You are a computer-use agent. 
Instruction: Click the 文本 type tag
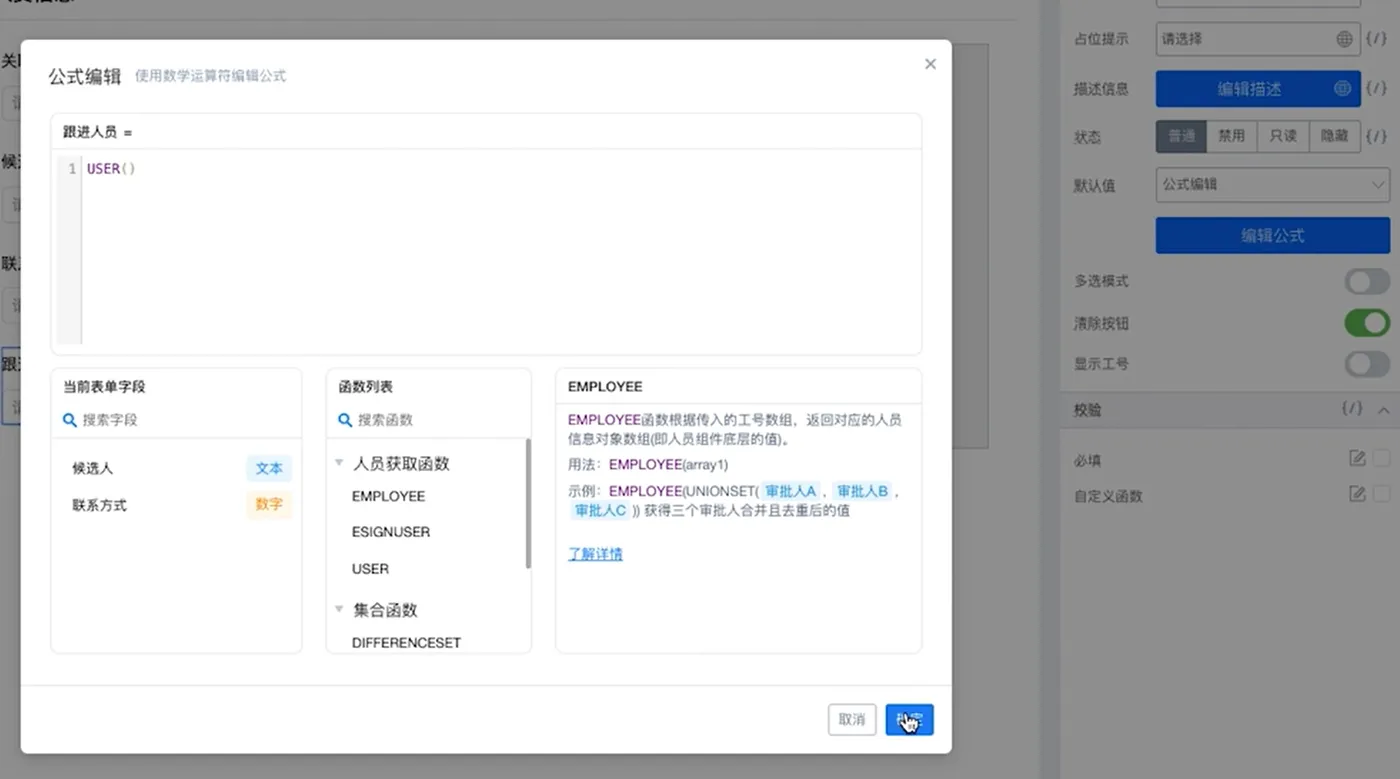coord(269,468)
